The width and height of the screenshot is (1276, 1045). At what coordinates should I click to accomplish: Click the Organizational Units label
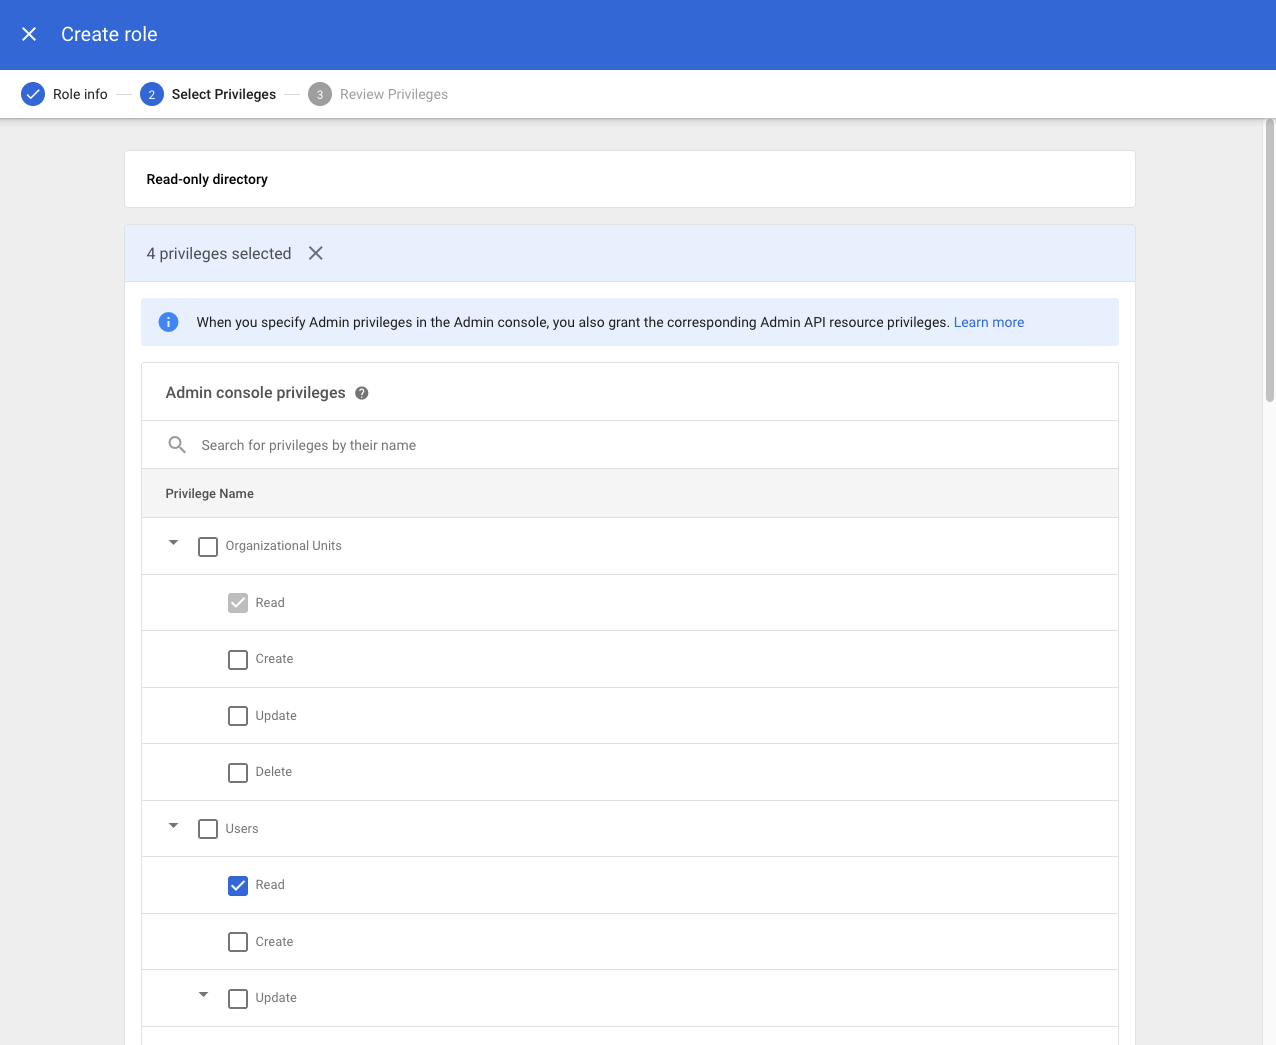point(284,546)
